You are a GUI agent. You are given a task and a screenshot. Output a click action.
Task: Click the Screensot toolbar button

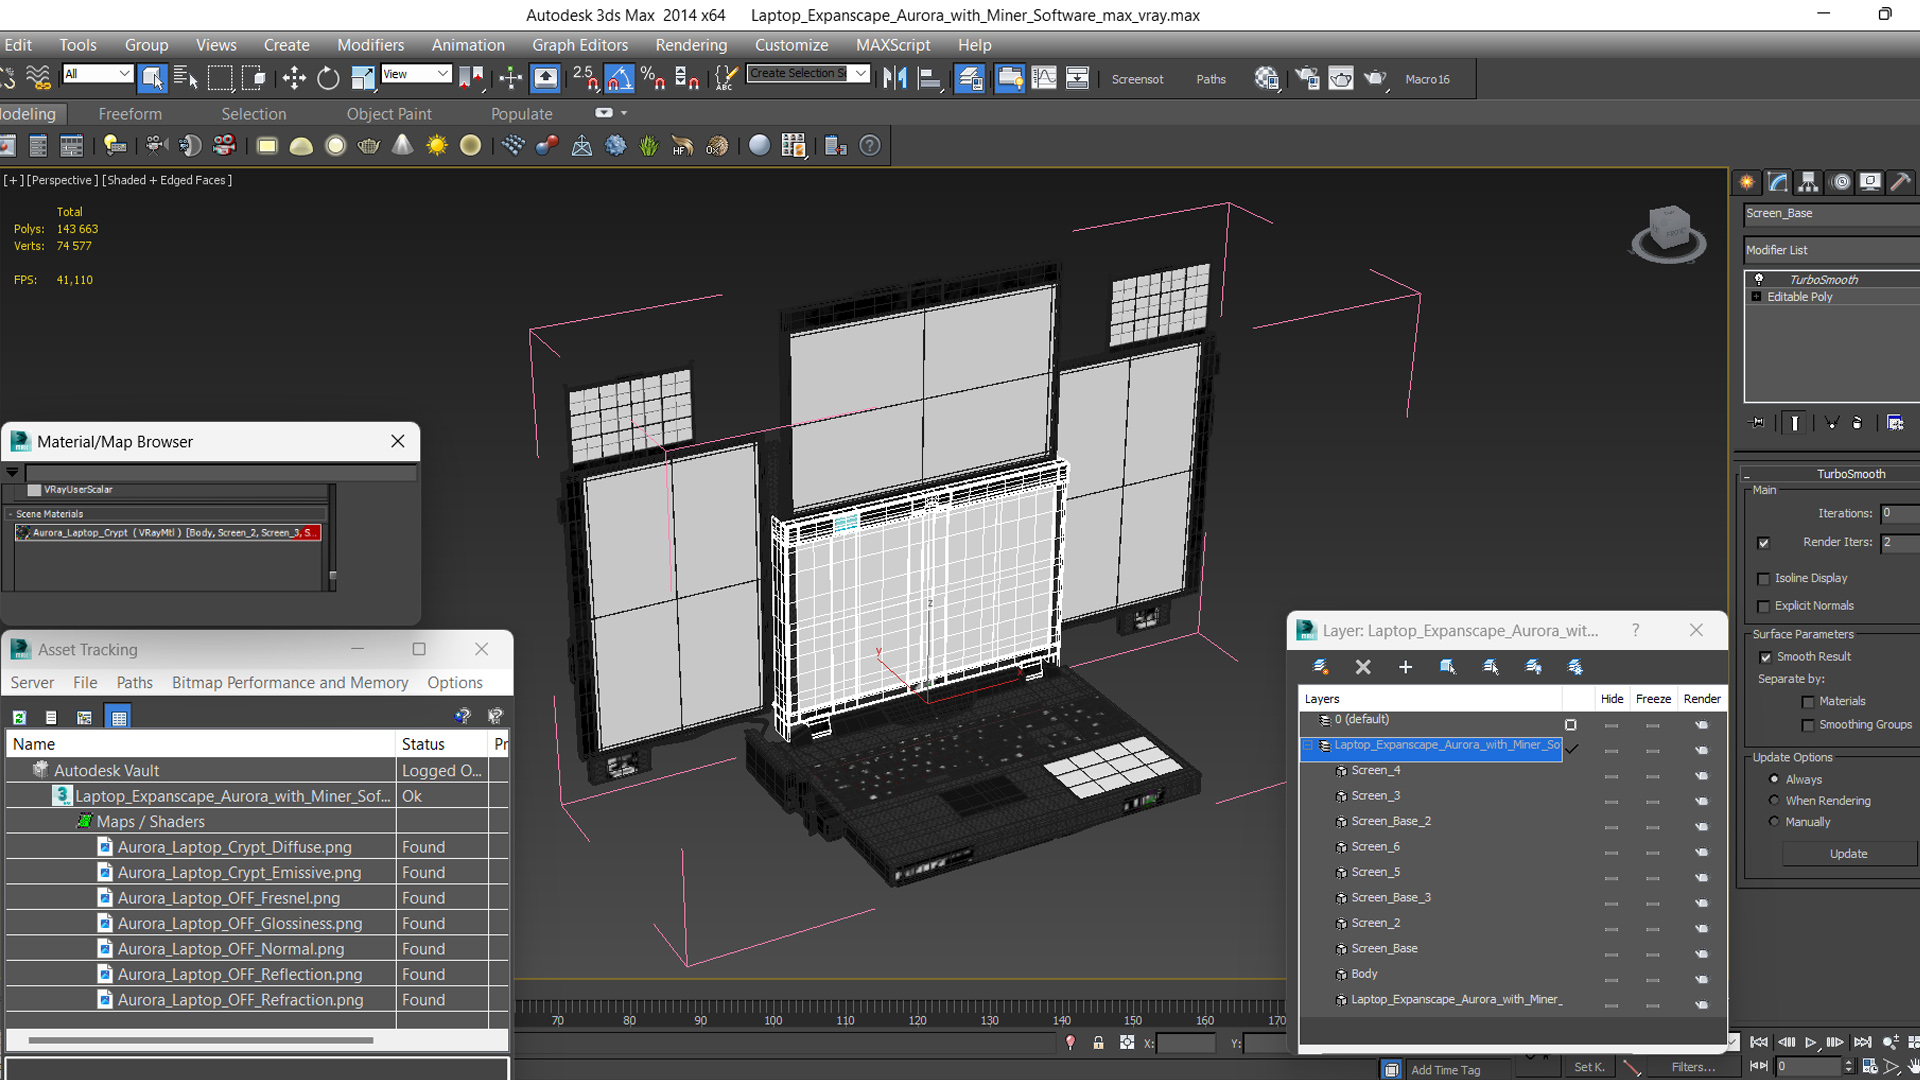click(1137, 79)
